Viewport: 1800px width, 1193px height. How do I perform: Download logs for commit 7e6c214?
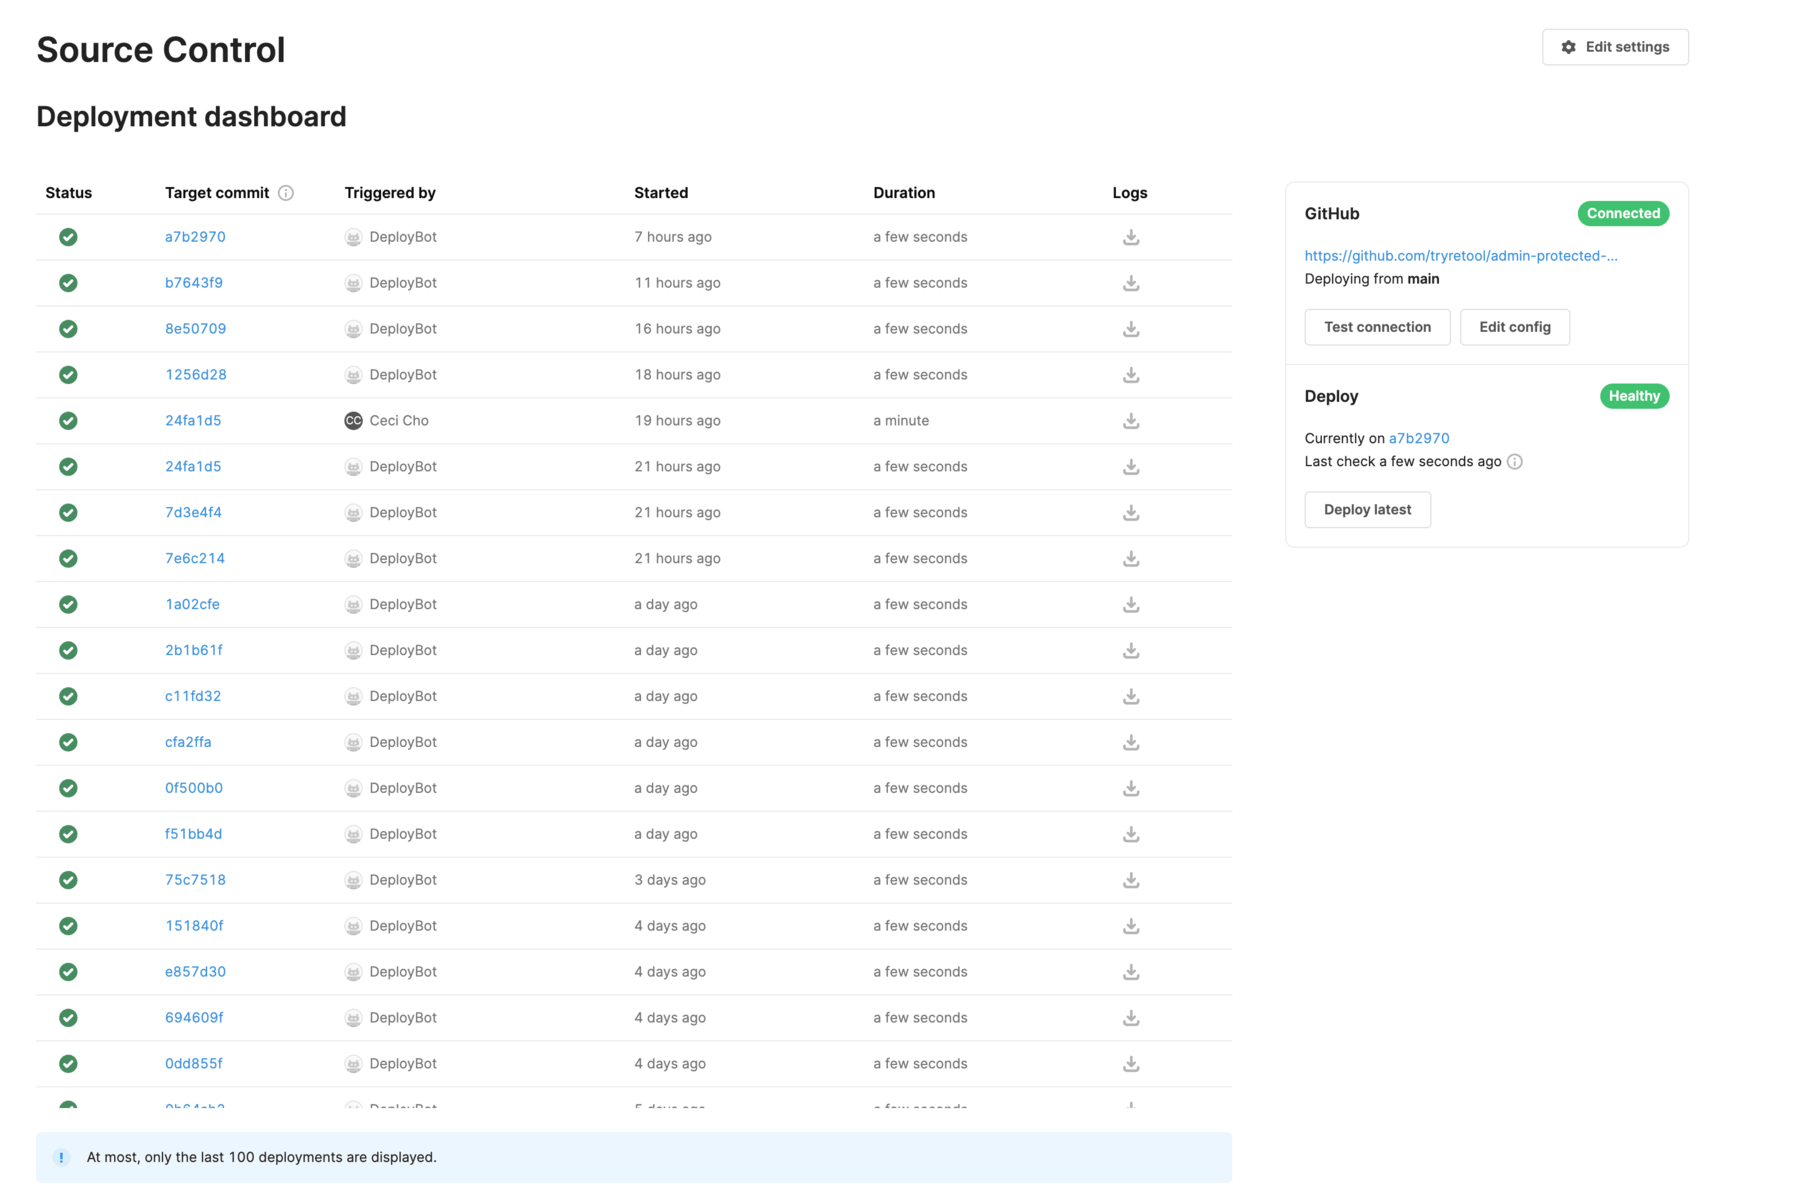point(1131,559)
